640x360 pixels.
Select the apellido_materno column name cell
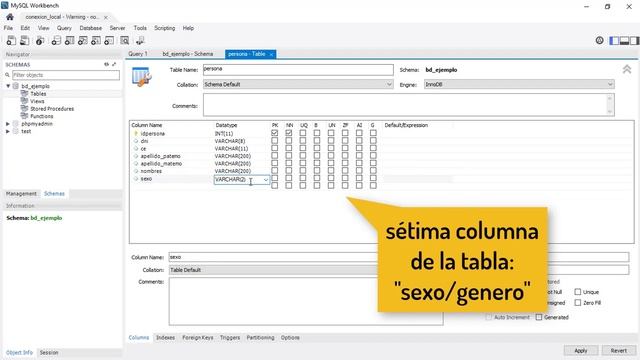[x=161, y=164]
